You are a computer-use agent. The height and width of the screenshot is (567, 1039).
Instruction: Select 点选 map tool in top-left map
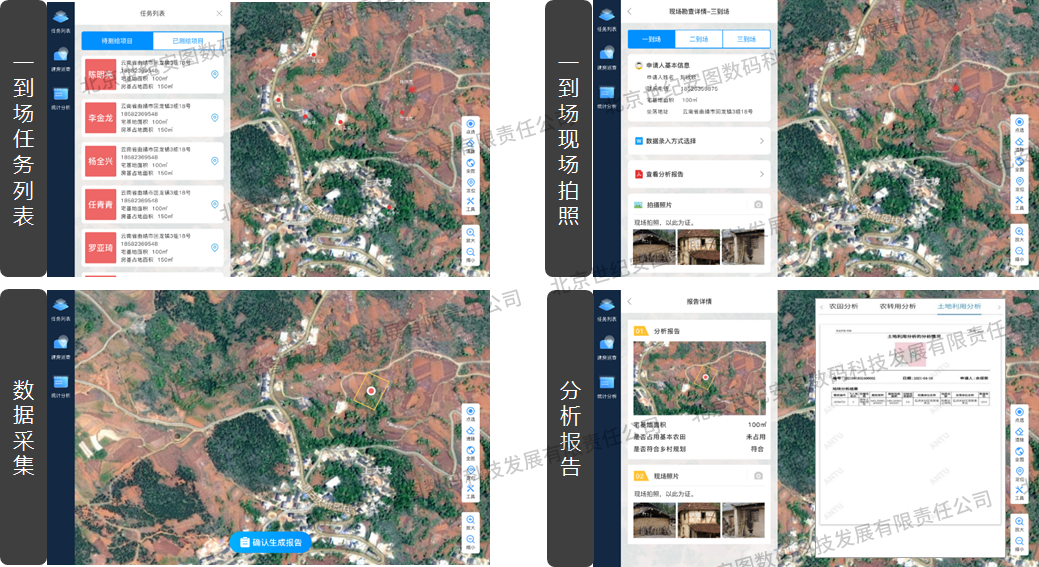click(x=471, y=125)
